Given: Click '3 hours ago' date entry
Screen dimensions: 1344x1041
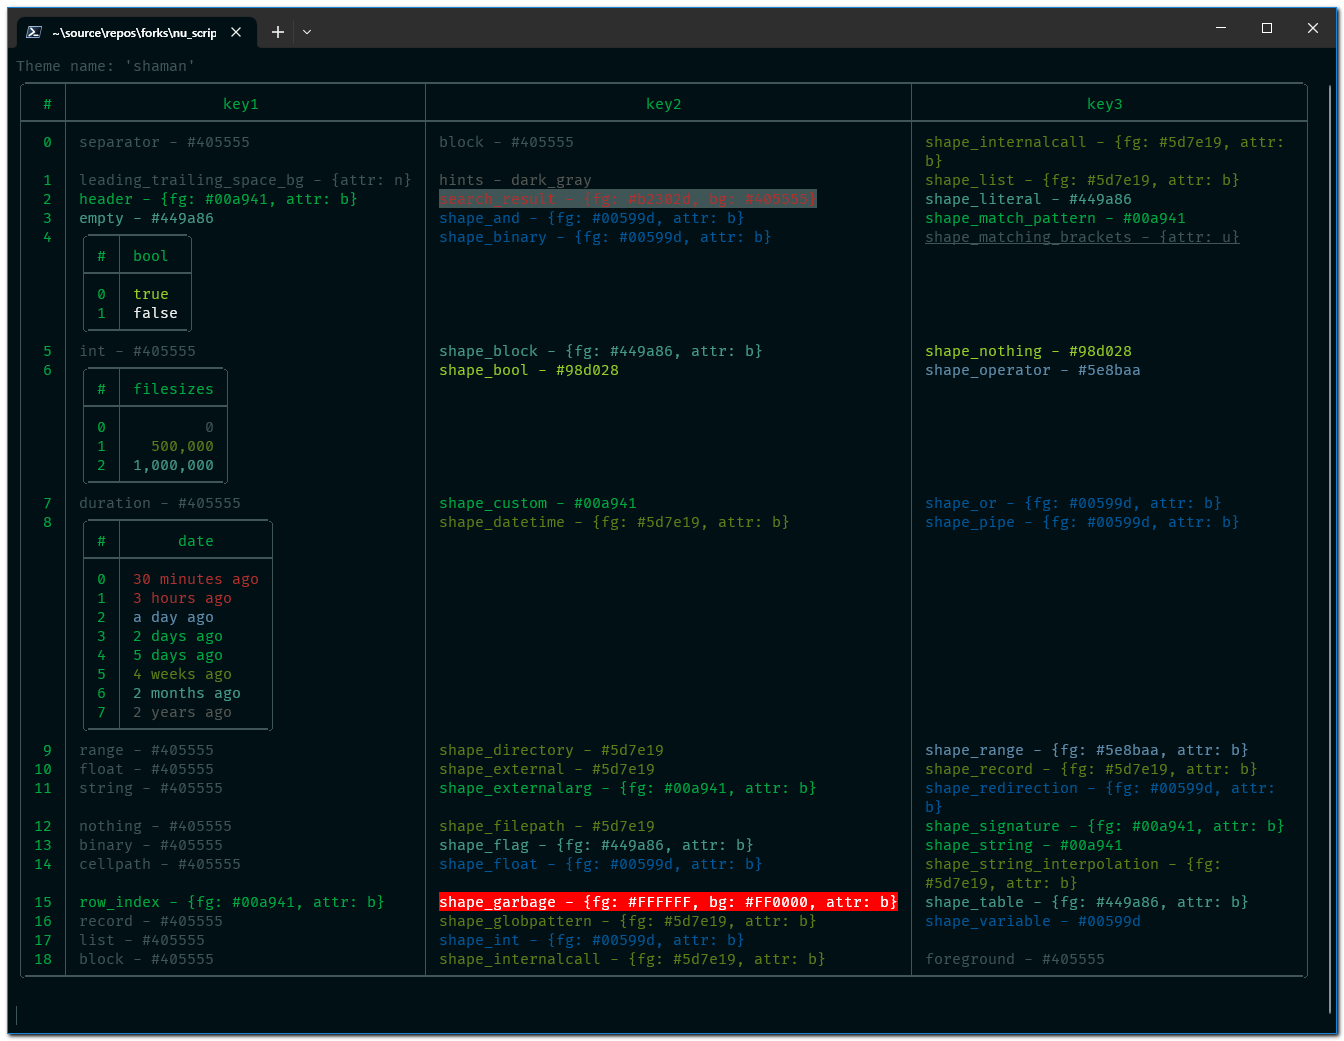Looking at the screenshot, I should pyautogui.click(x=183, y=598).
